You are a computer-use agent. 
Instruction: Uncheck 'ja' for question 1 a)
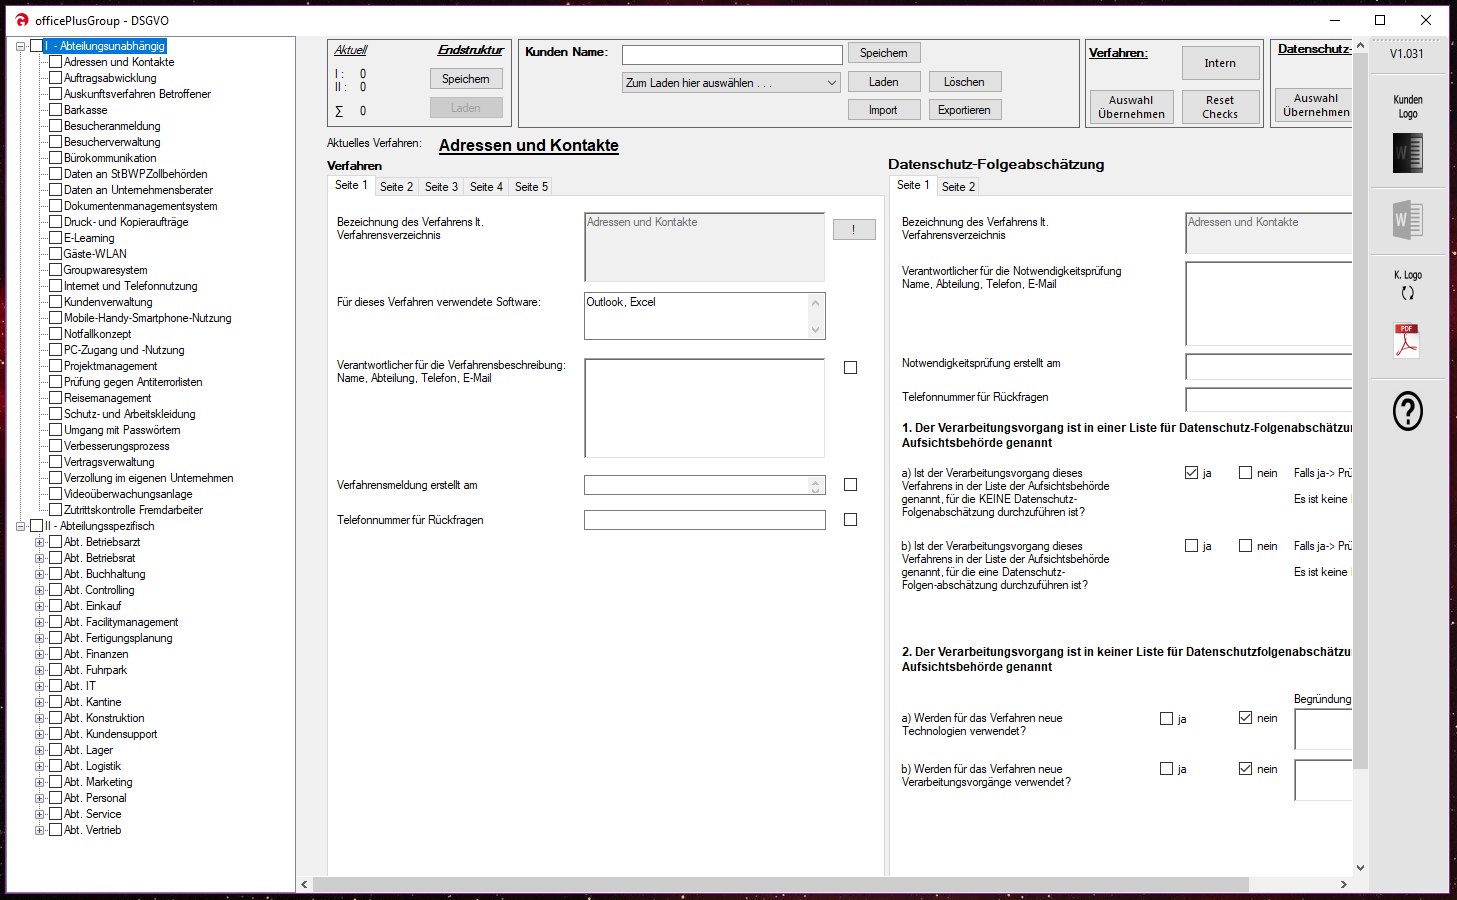pos(1191,473)
